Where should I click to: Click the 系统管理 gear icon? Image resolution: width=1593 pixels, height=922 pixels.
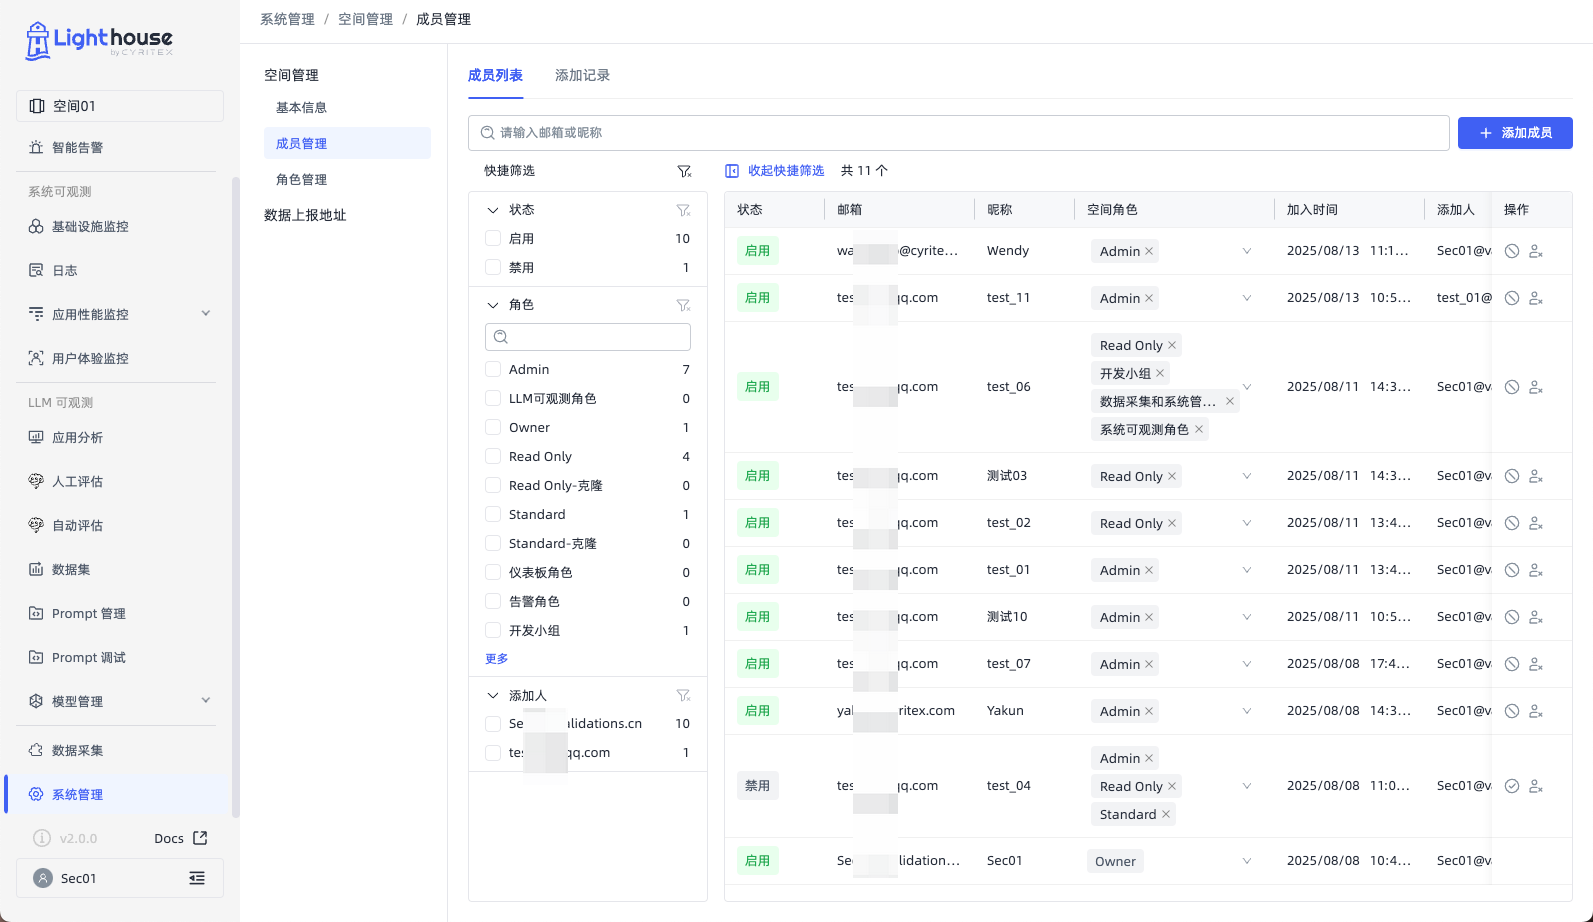coord(36,794)
